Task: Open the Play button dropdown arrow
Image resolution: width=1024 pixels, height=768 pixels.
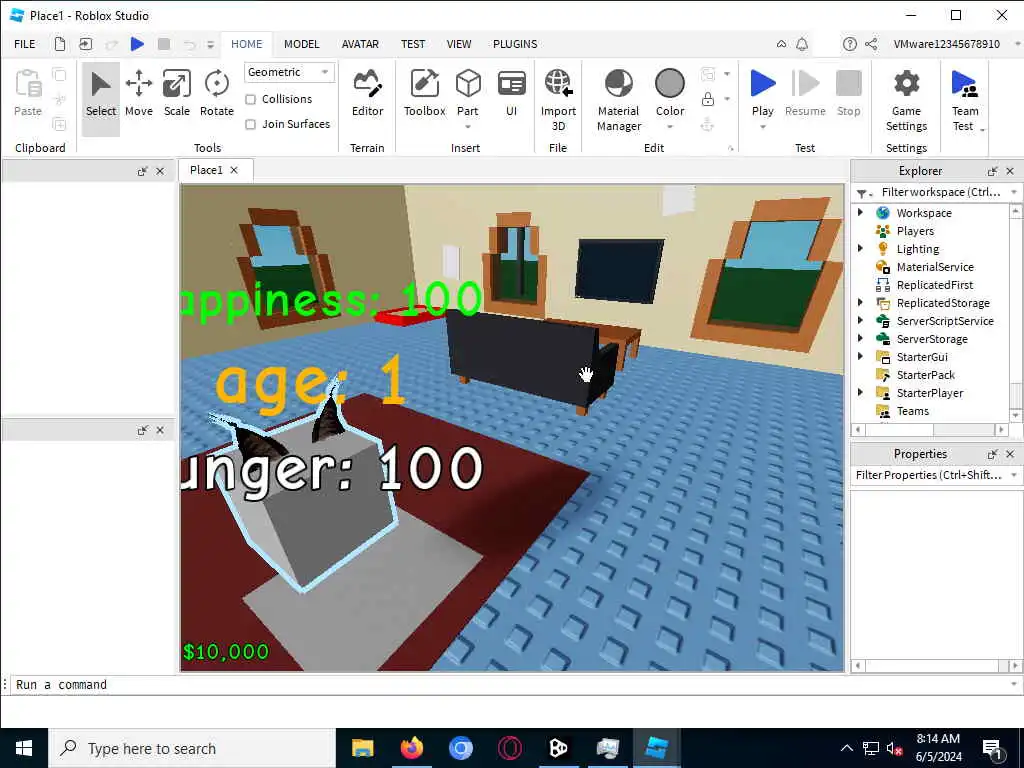Action: 762,127
